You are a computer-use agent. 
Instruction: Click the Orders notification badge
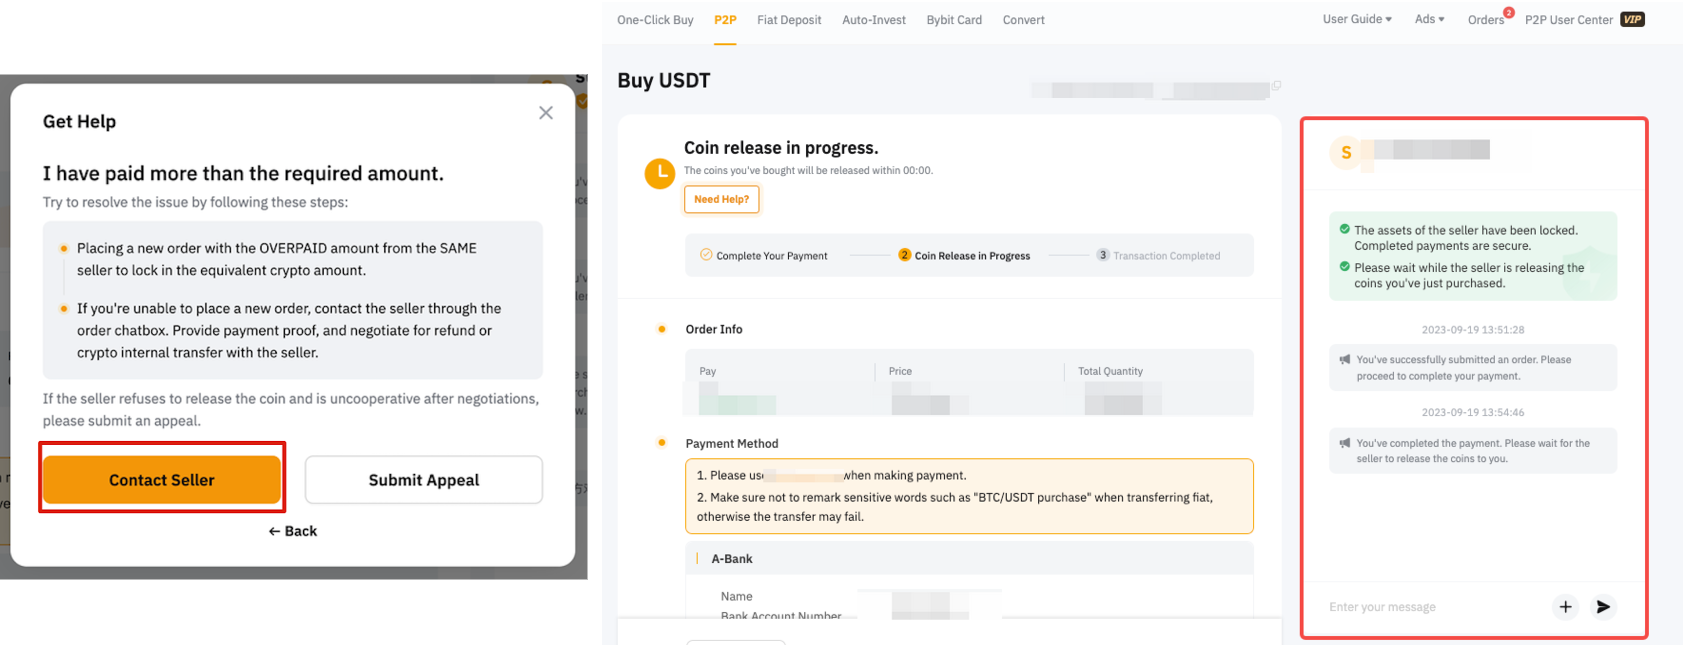(1508, 13)
